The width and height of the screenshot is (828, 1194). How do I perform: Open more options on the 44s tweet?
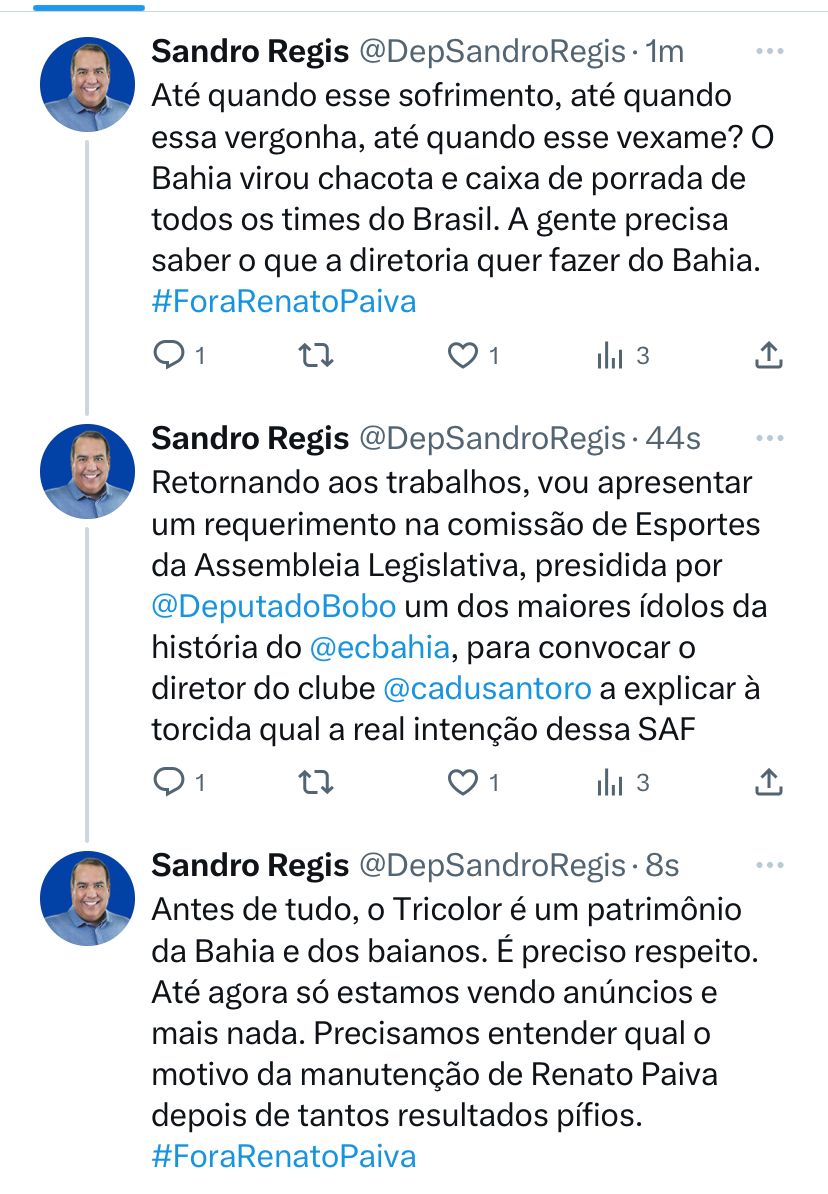pos(769,438)
